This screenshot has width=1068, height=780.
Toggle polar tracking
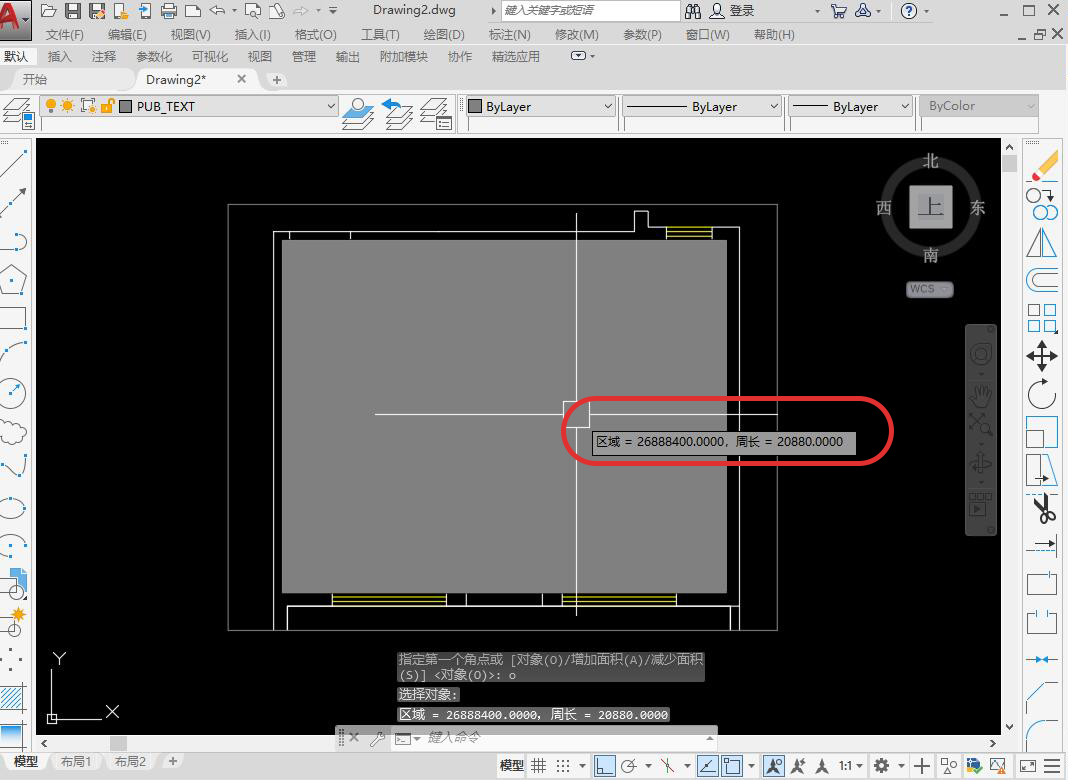tap(629, 766)
